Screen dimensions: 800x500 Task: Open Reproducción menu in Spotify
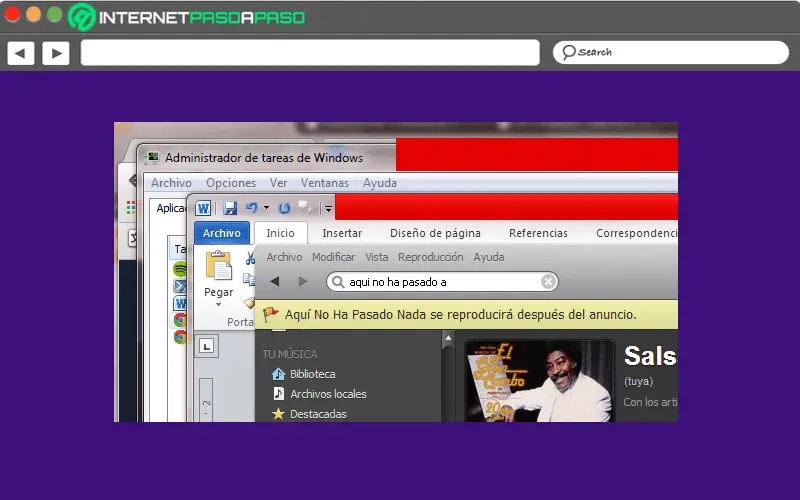coord(431,257)
